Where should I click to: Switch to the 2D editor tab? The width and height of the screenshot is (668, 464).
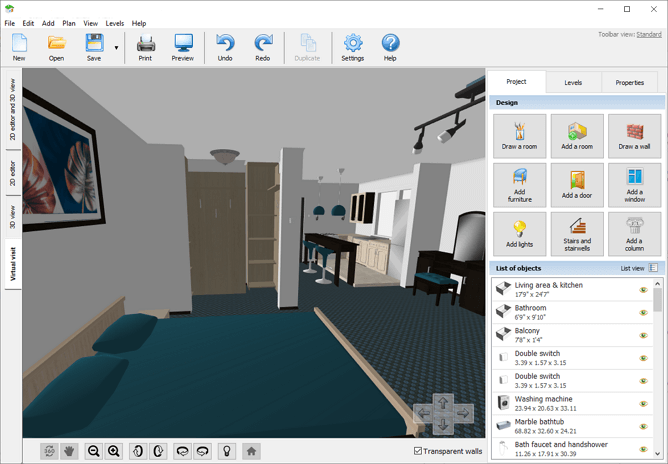13,173
